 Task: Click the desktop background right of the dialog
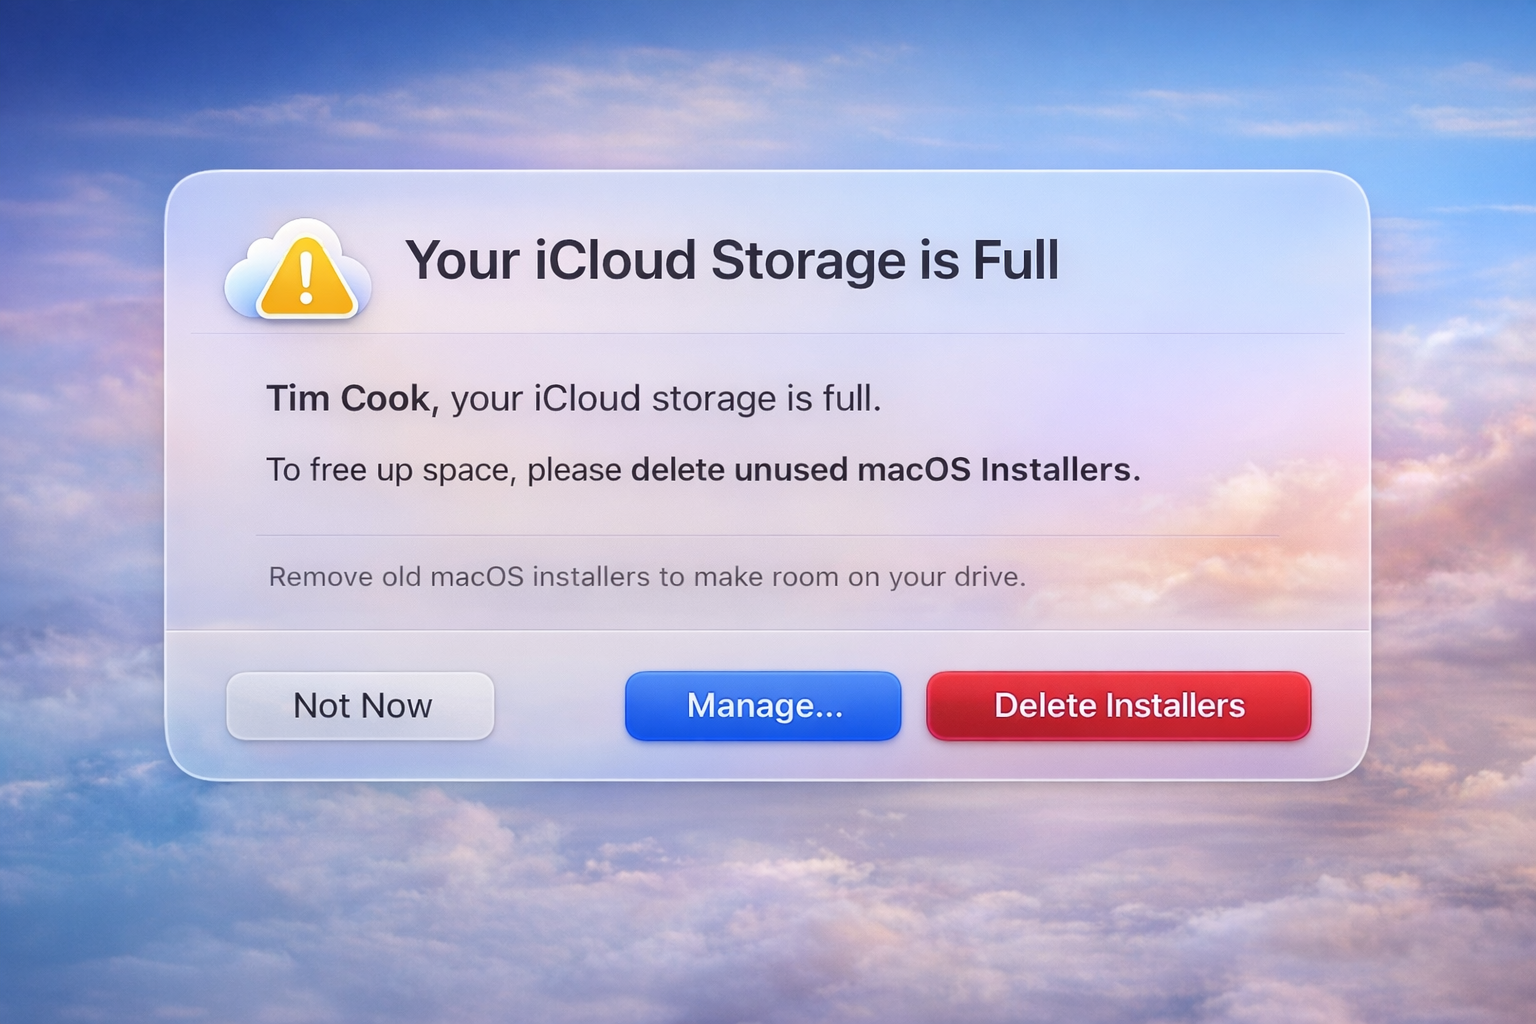[x=1455, y=480]
